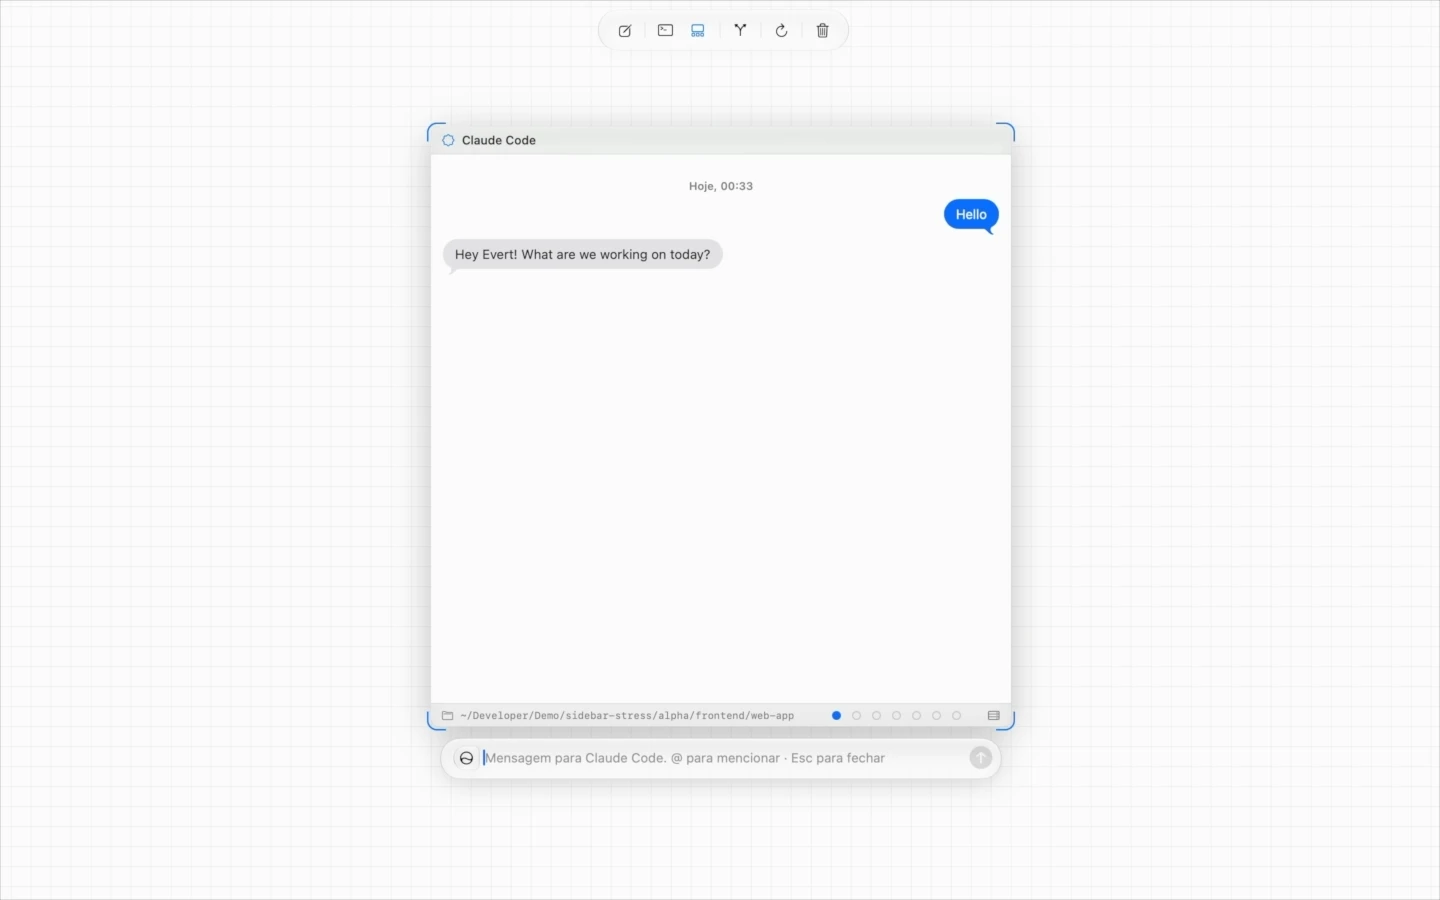The width and height of the screenshot is (1440, 900).
Task: Click the Claude Code title icon
Action: coord(448,140)
